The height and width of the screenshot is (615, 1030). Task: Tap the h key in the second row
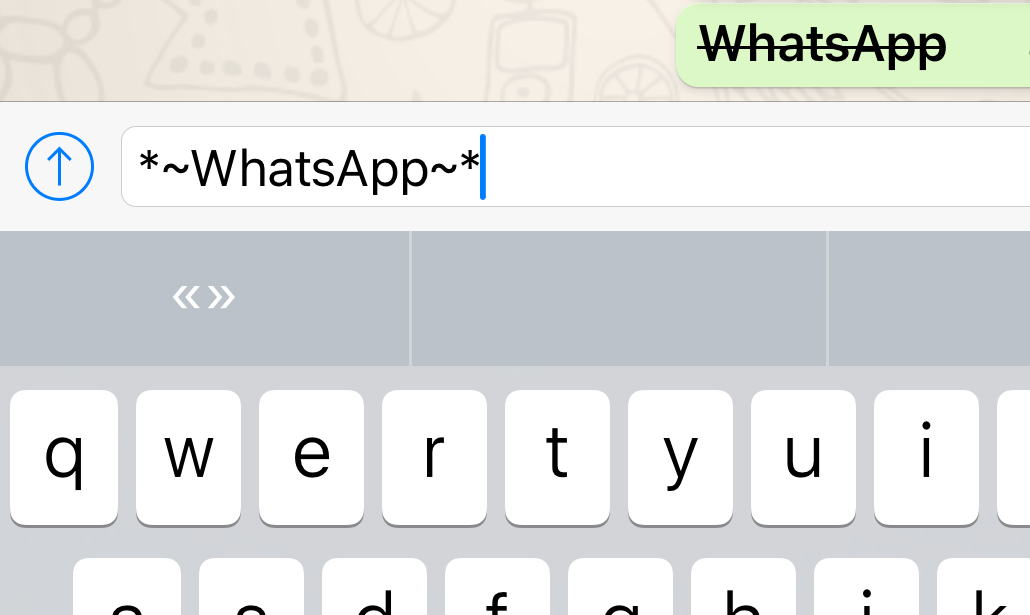pos(743,587)
